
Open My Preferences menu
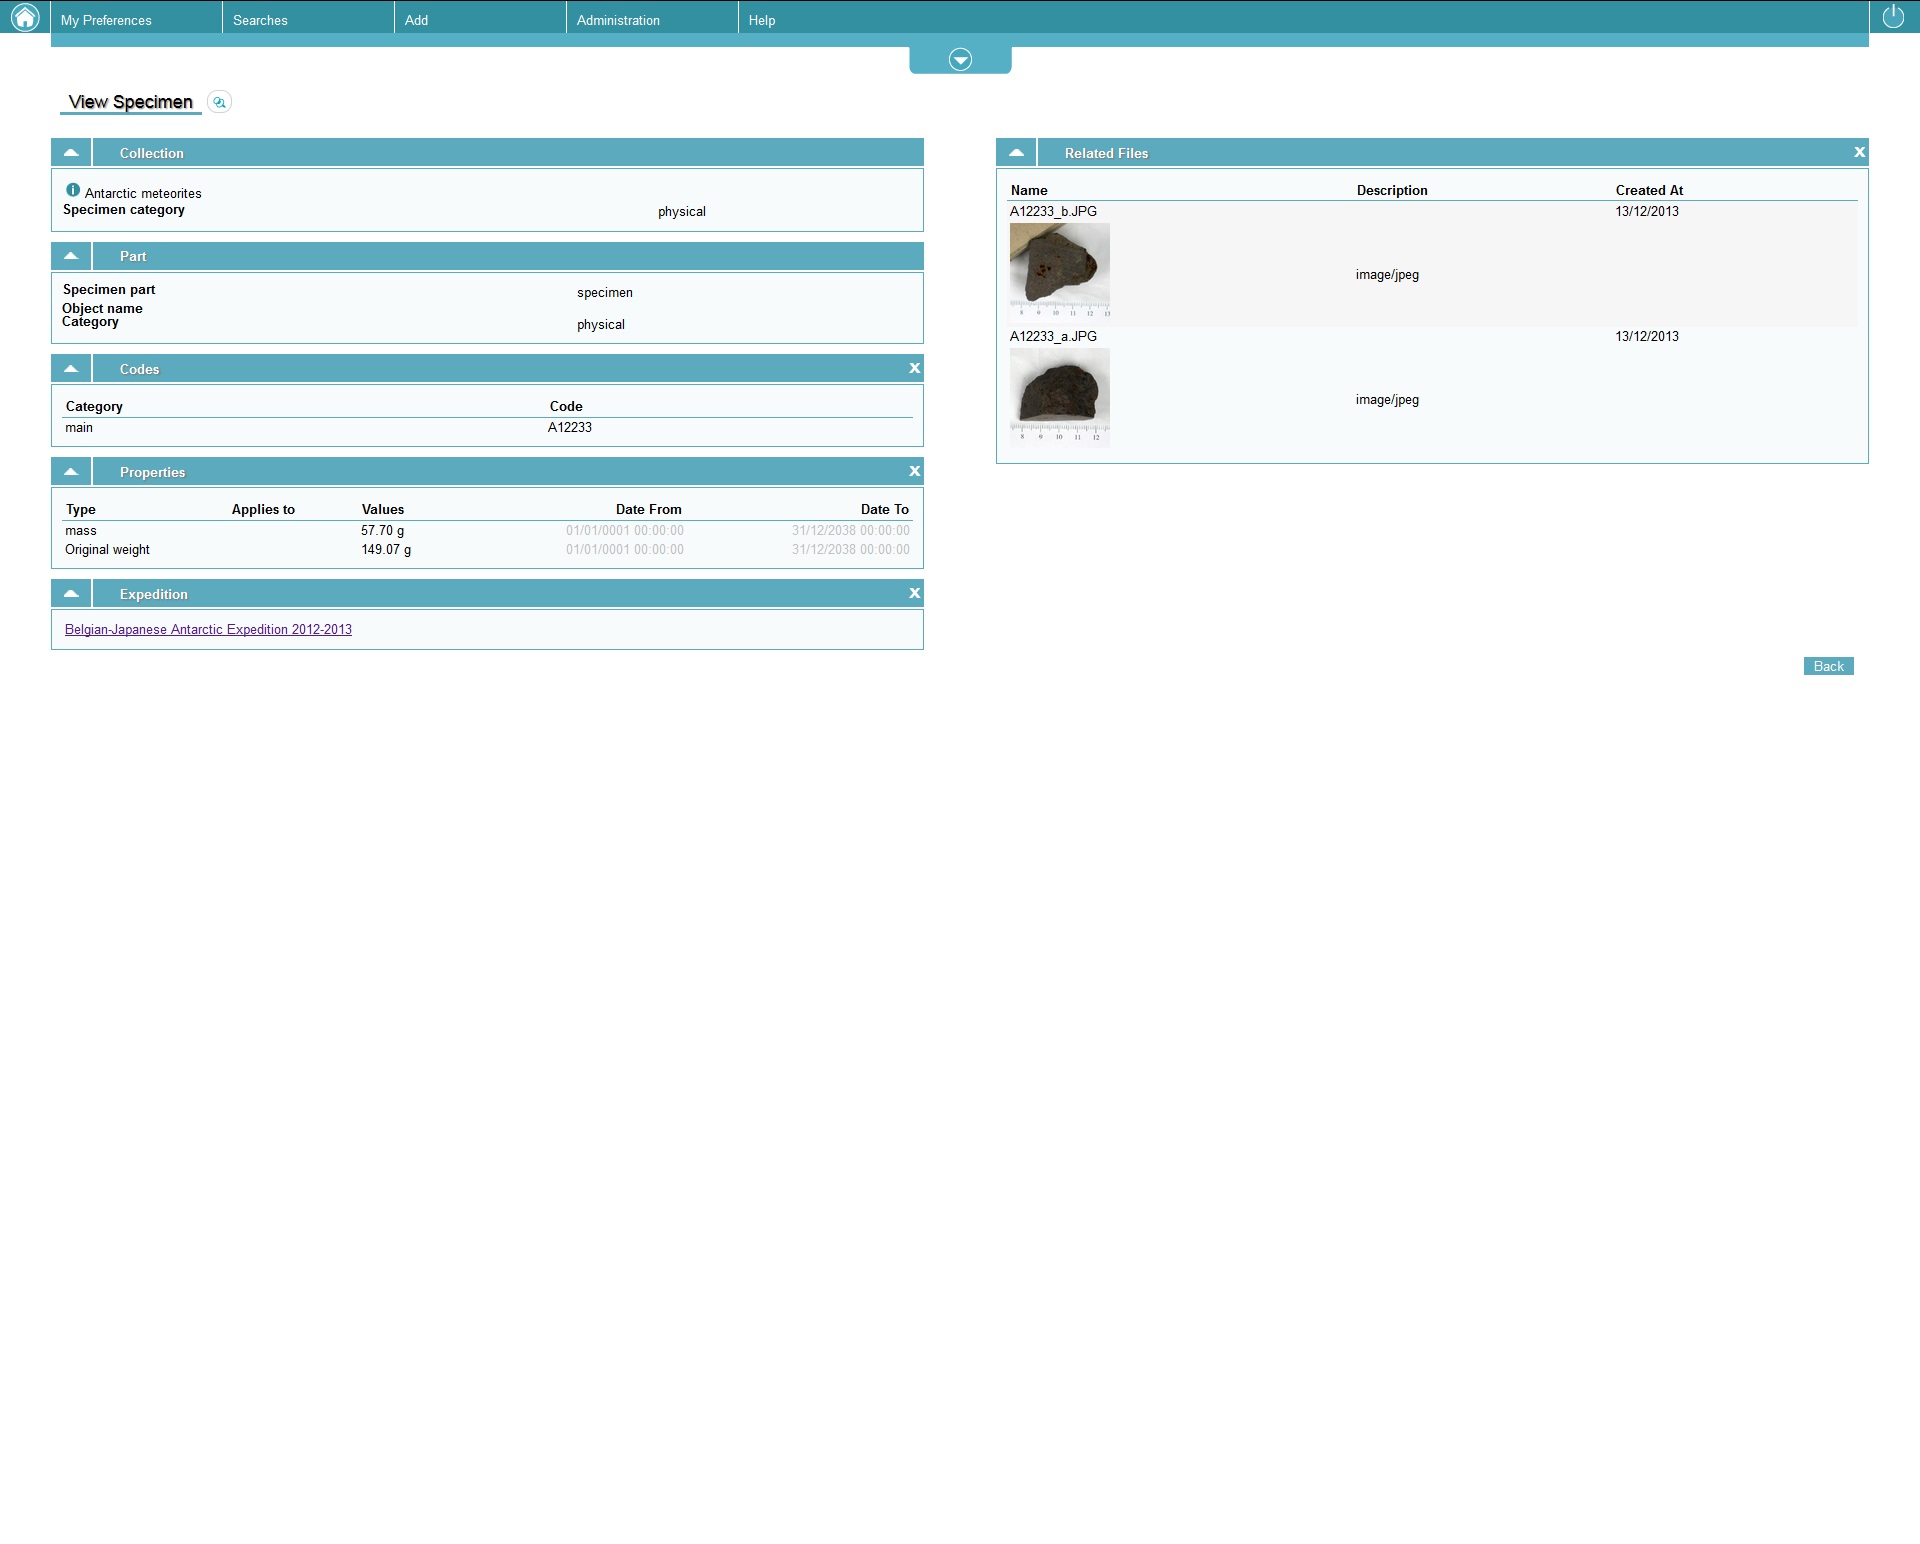click(106, 20)
